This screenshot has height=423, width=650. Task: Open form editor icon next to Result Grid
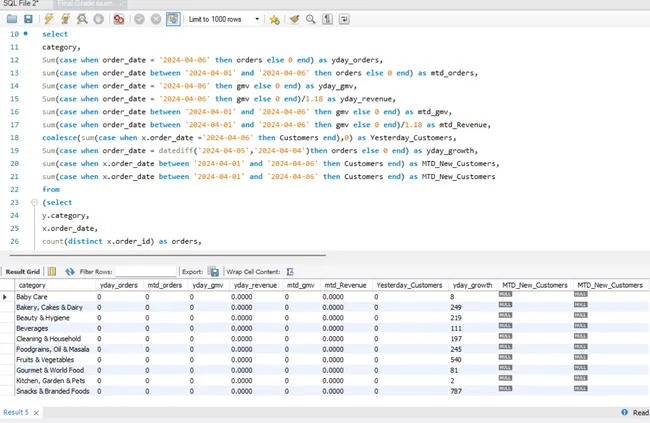pyautogui.click(x=52, y=272)
